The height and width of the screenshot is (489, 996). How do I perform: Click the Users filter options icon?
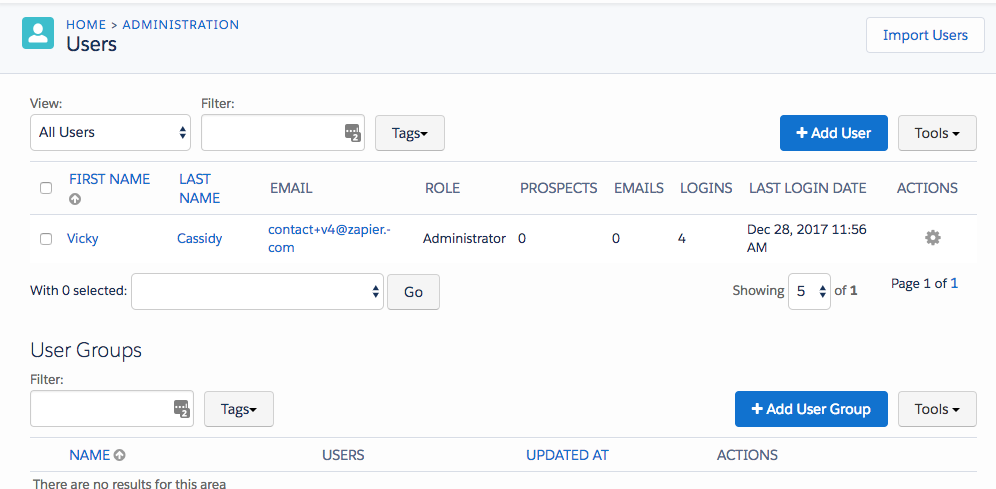pos(353,133)
